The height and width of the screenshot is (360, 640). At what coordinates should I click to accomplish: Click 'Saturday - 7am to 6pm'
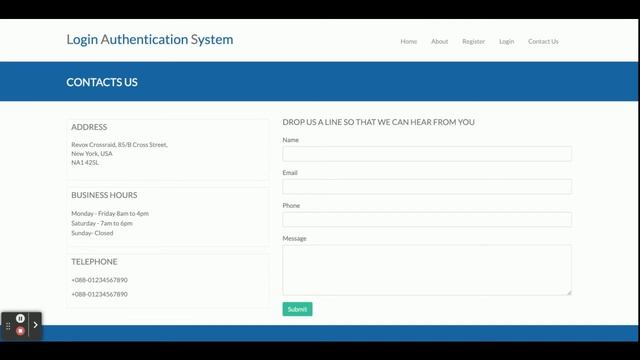102,223
